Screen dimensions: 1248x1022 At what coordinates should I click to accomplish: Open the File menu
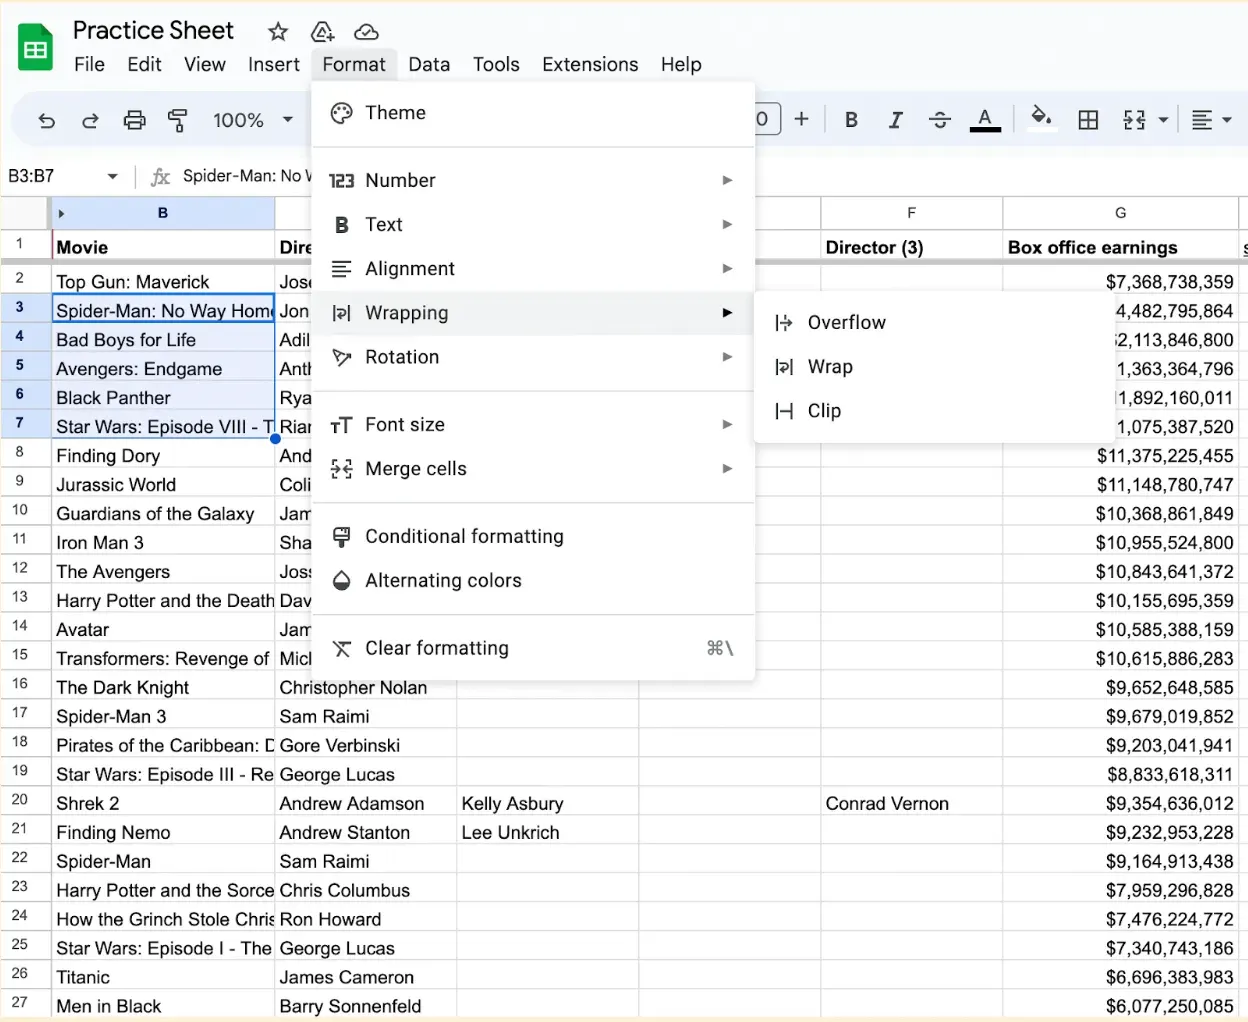(89, 64)
